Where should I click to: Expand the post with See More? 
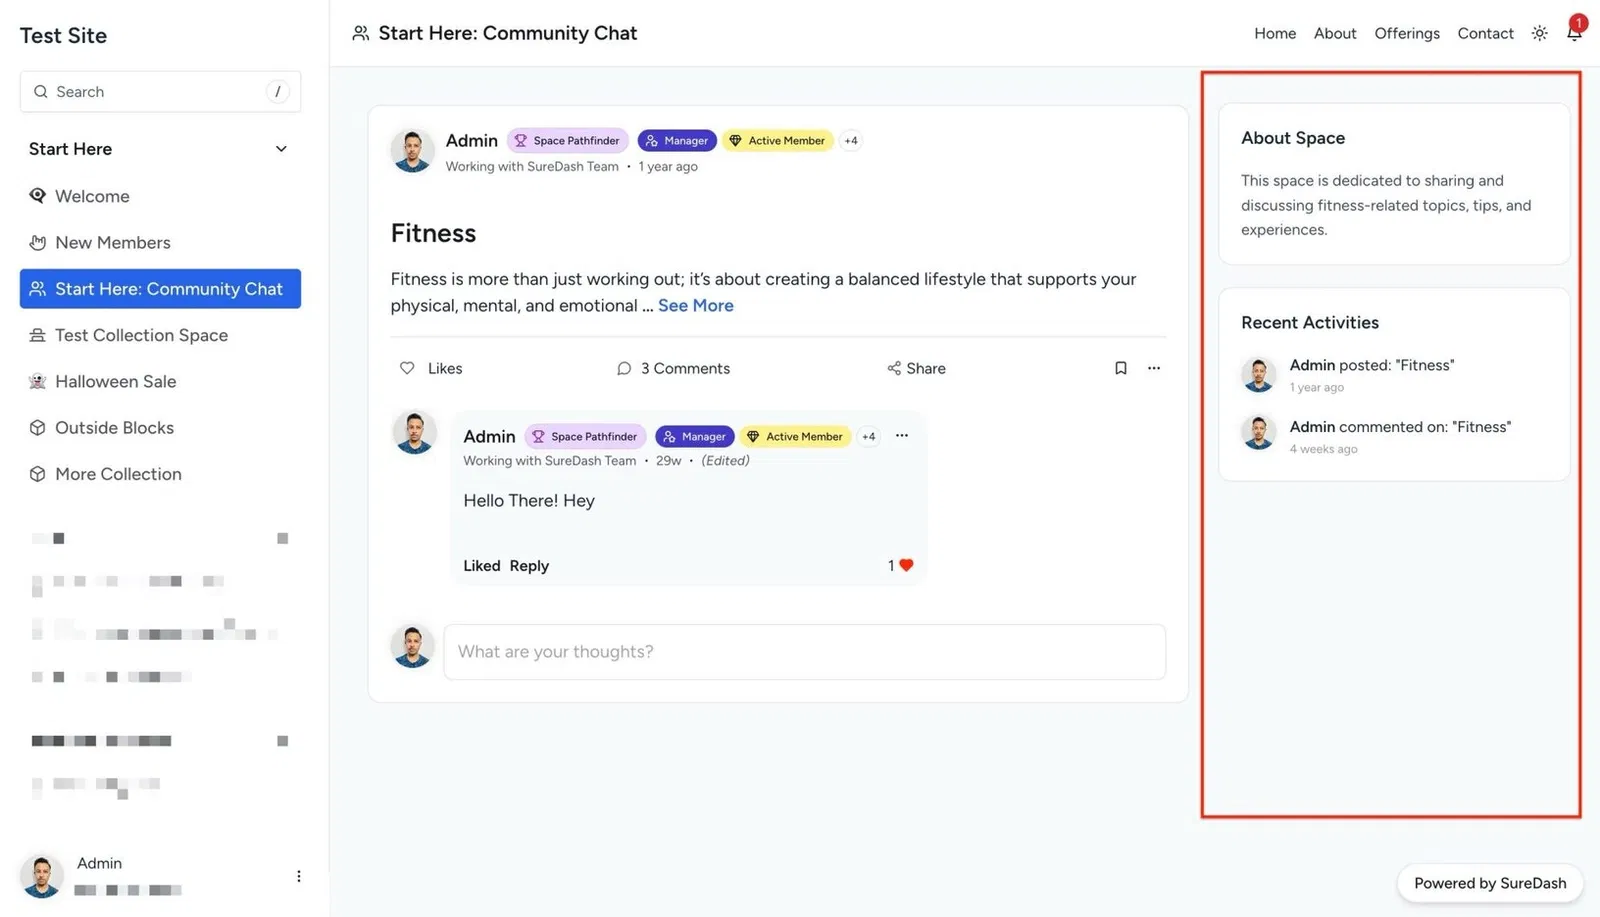(x=695, y=305)
